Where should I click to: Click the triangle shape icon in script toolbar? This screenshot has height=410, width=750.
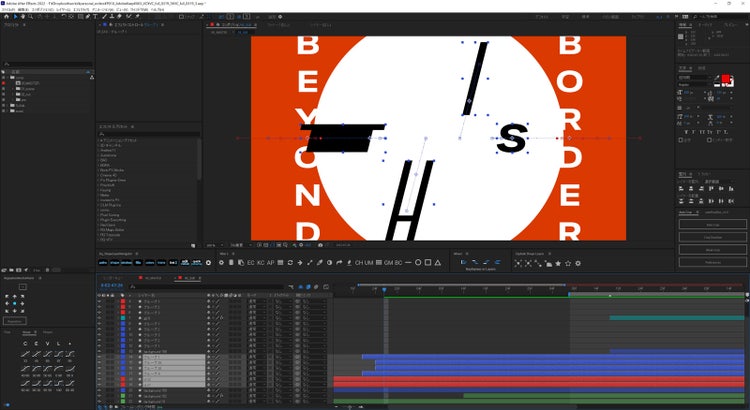(x=438, y=263)
